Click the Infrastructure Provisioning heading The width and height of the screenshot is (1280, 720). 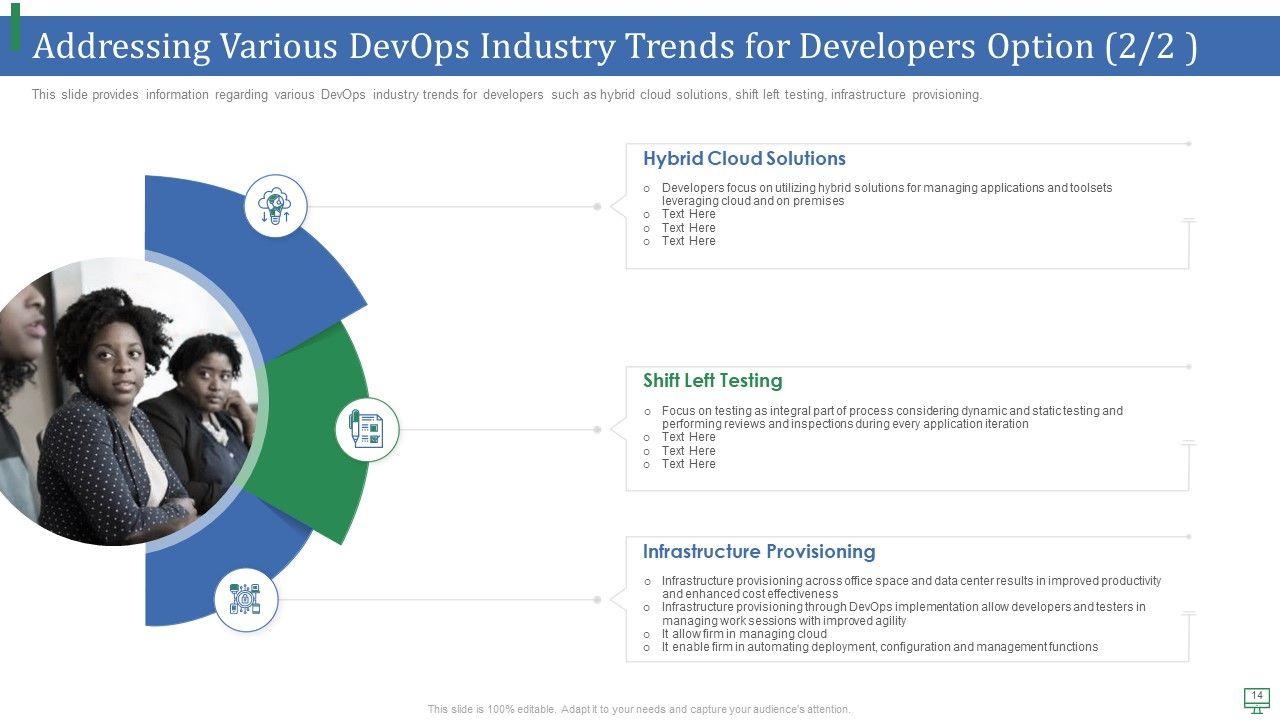tap(758, 552)
